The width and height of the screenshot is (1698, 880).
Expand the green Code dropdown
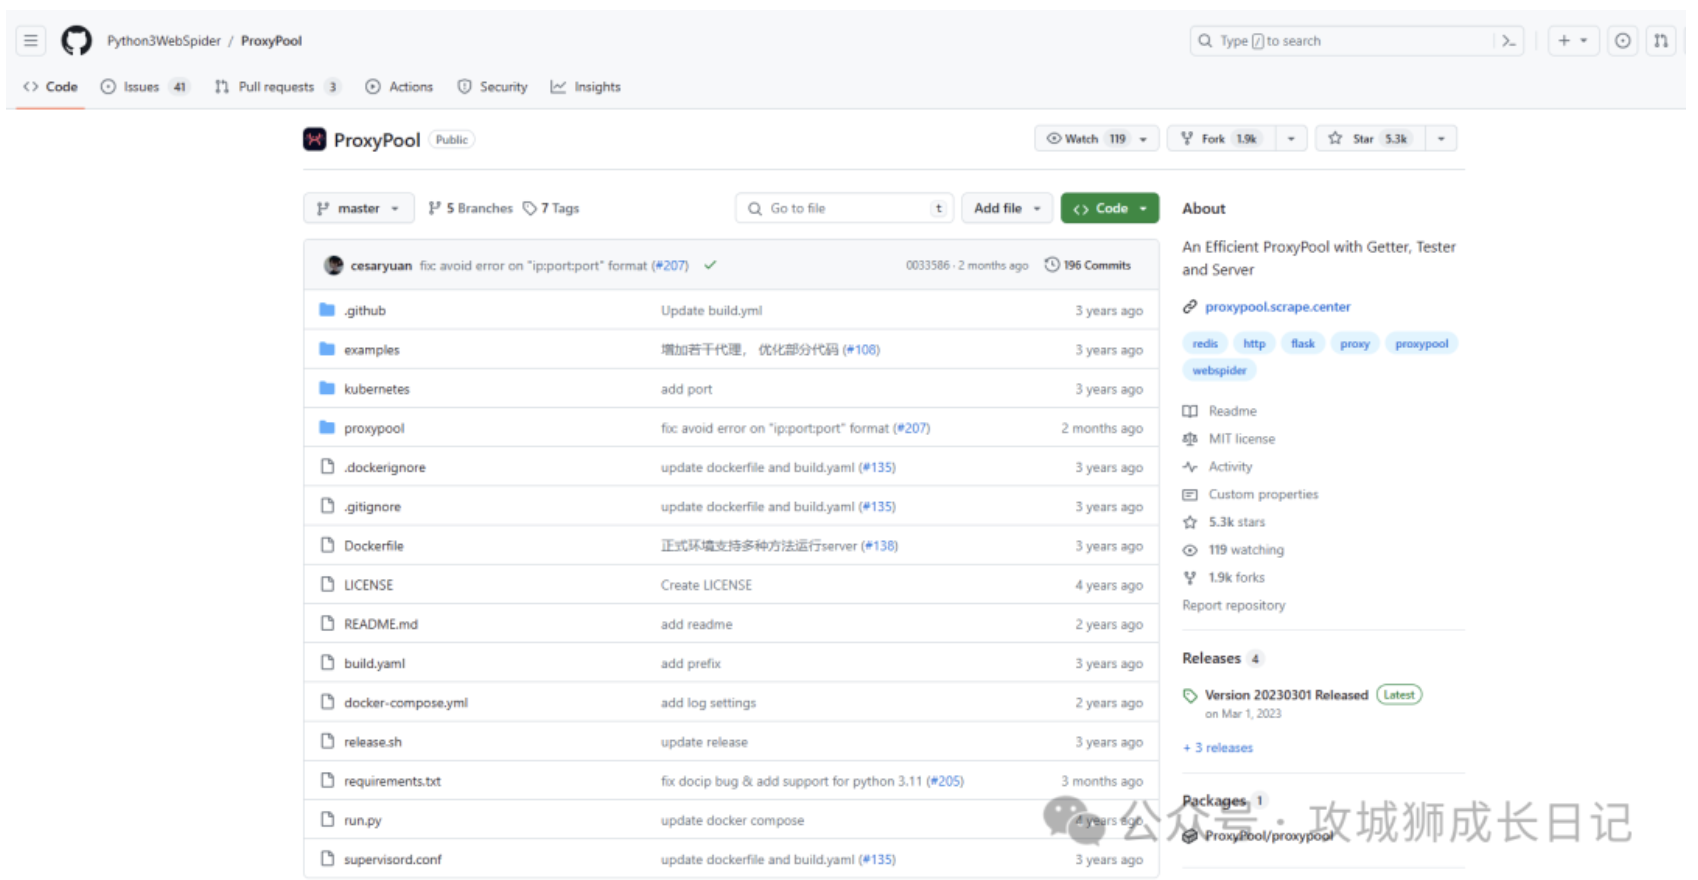[x=1109, y=208]
